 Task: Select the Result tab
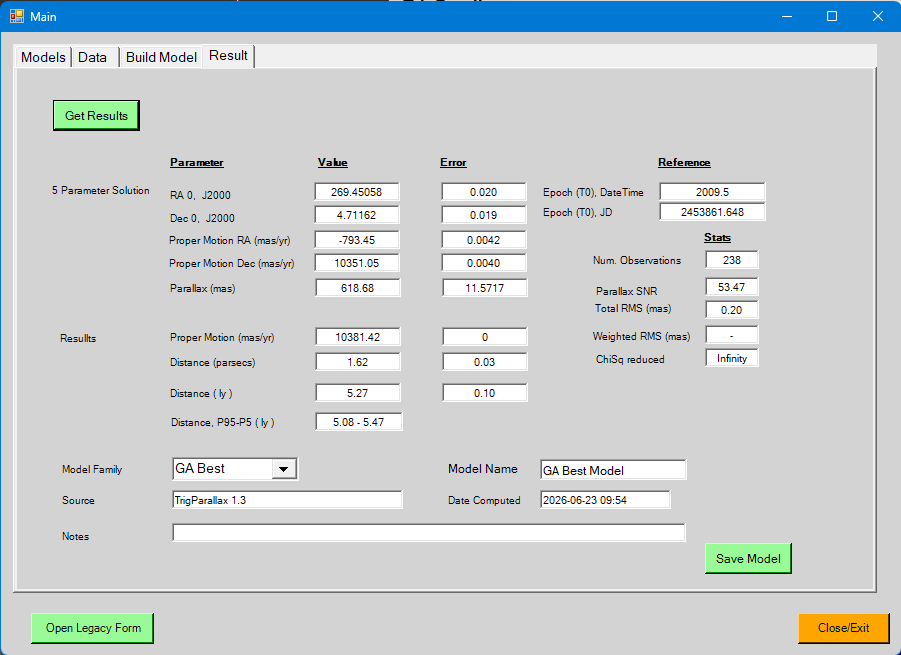click(x=228, y=56)
